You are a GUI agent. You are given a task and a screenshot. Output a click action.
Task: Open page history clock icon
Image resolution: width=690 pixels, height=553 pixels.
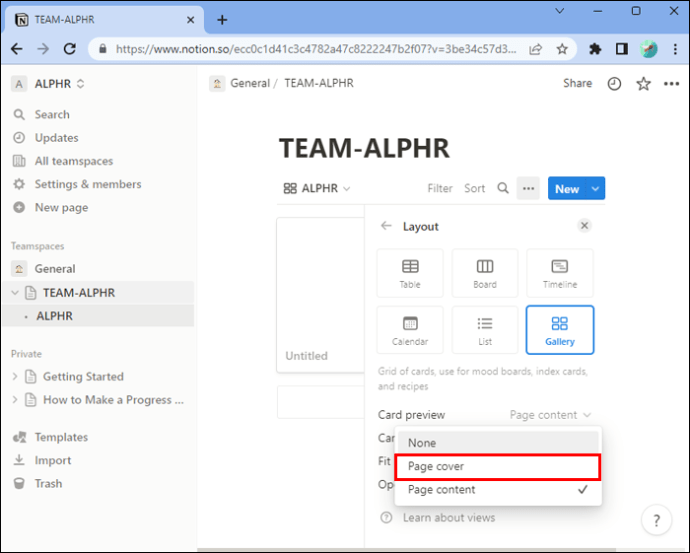point(614,84)
